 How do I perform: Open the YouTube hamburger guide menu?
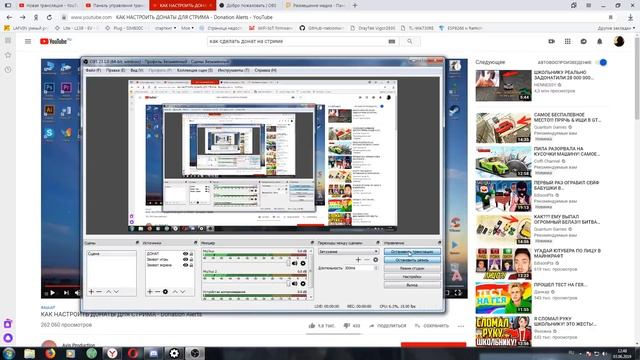pyautogui.click(x=28, y=41)
